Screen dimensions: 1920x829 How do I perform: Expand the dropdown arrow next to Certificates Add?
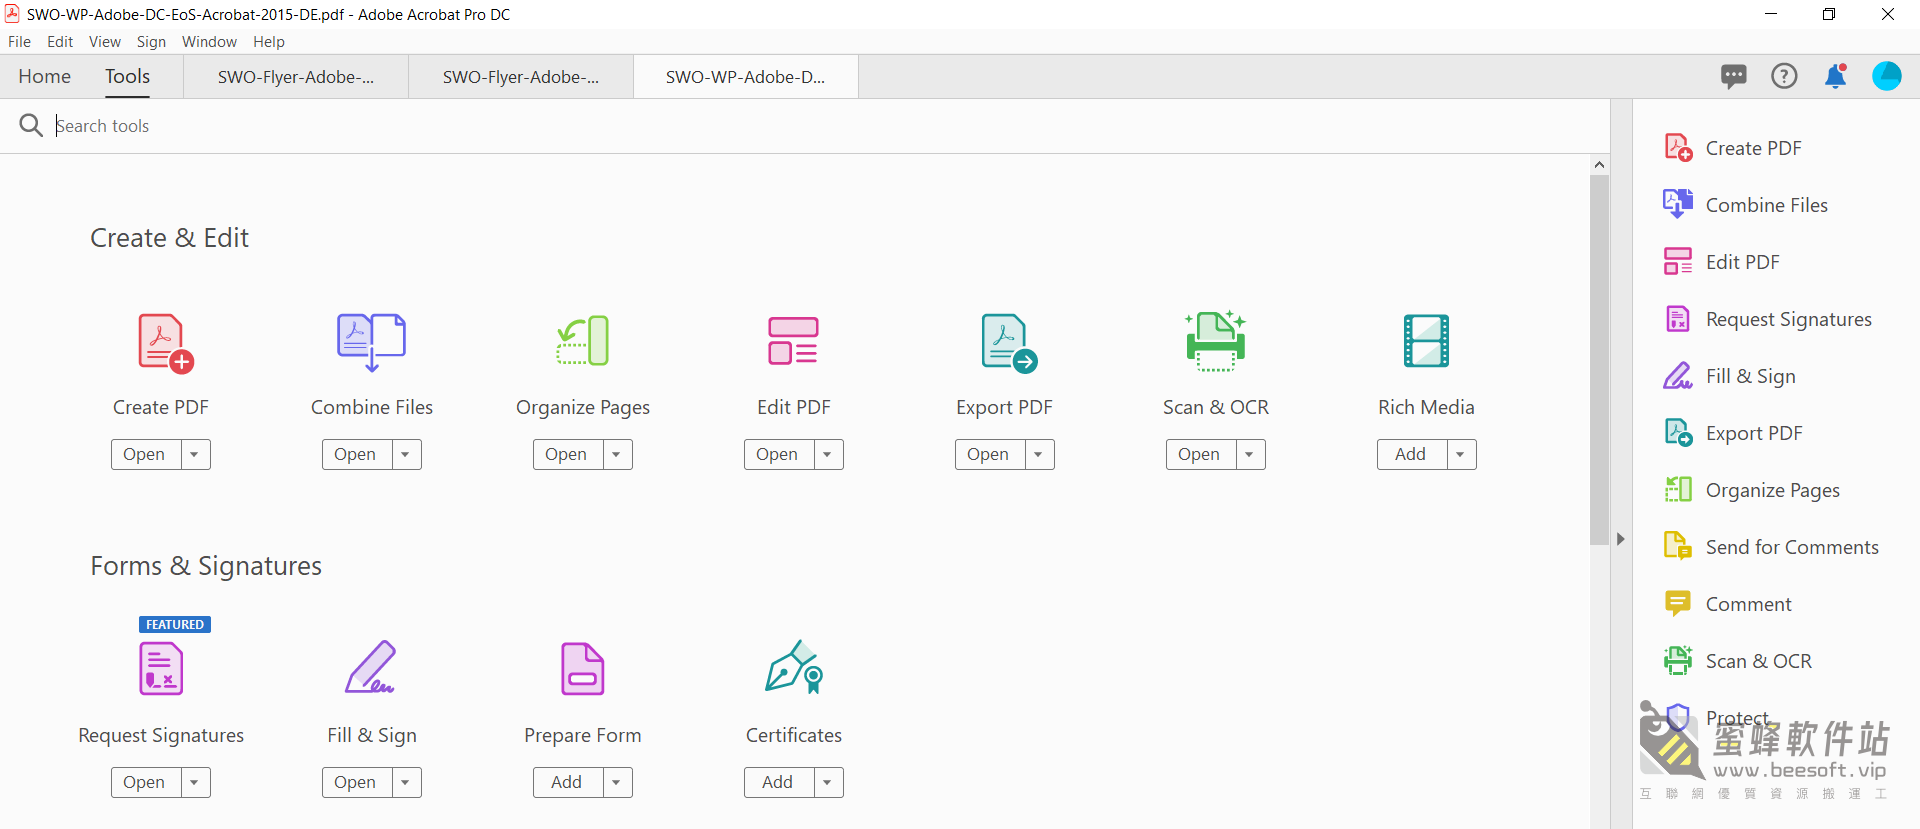tap(828, 782)
